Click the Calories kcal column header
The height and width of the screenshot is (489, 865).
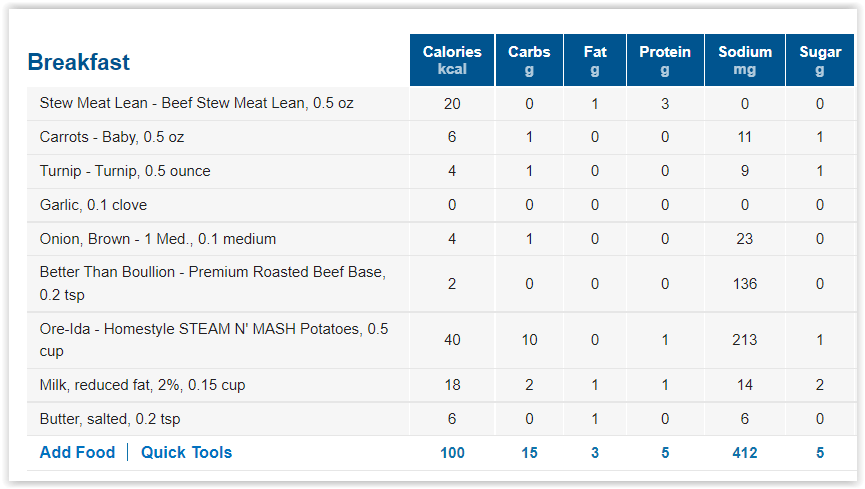point(452,60)
